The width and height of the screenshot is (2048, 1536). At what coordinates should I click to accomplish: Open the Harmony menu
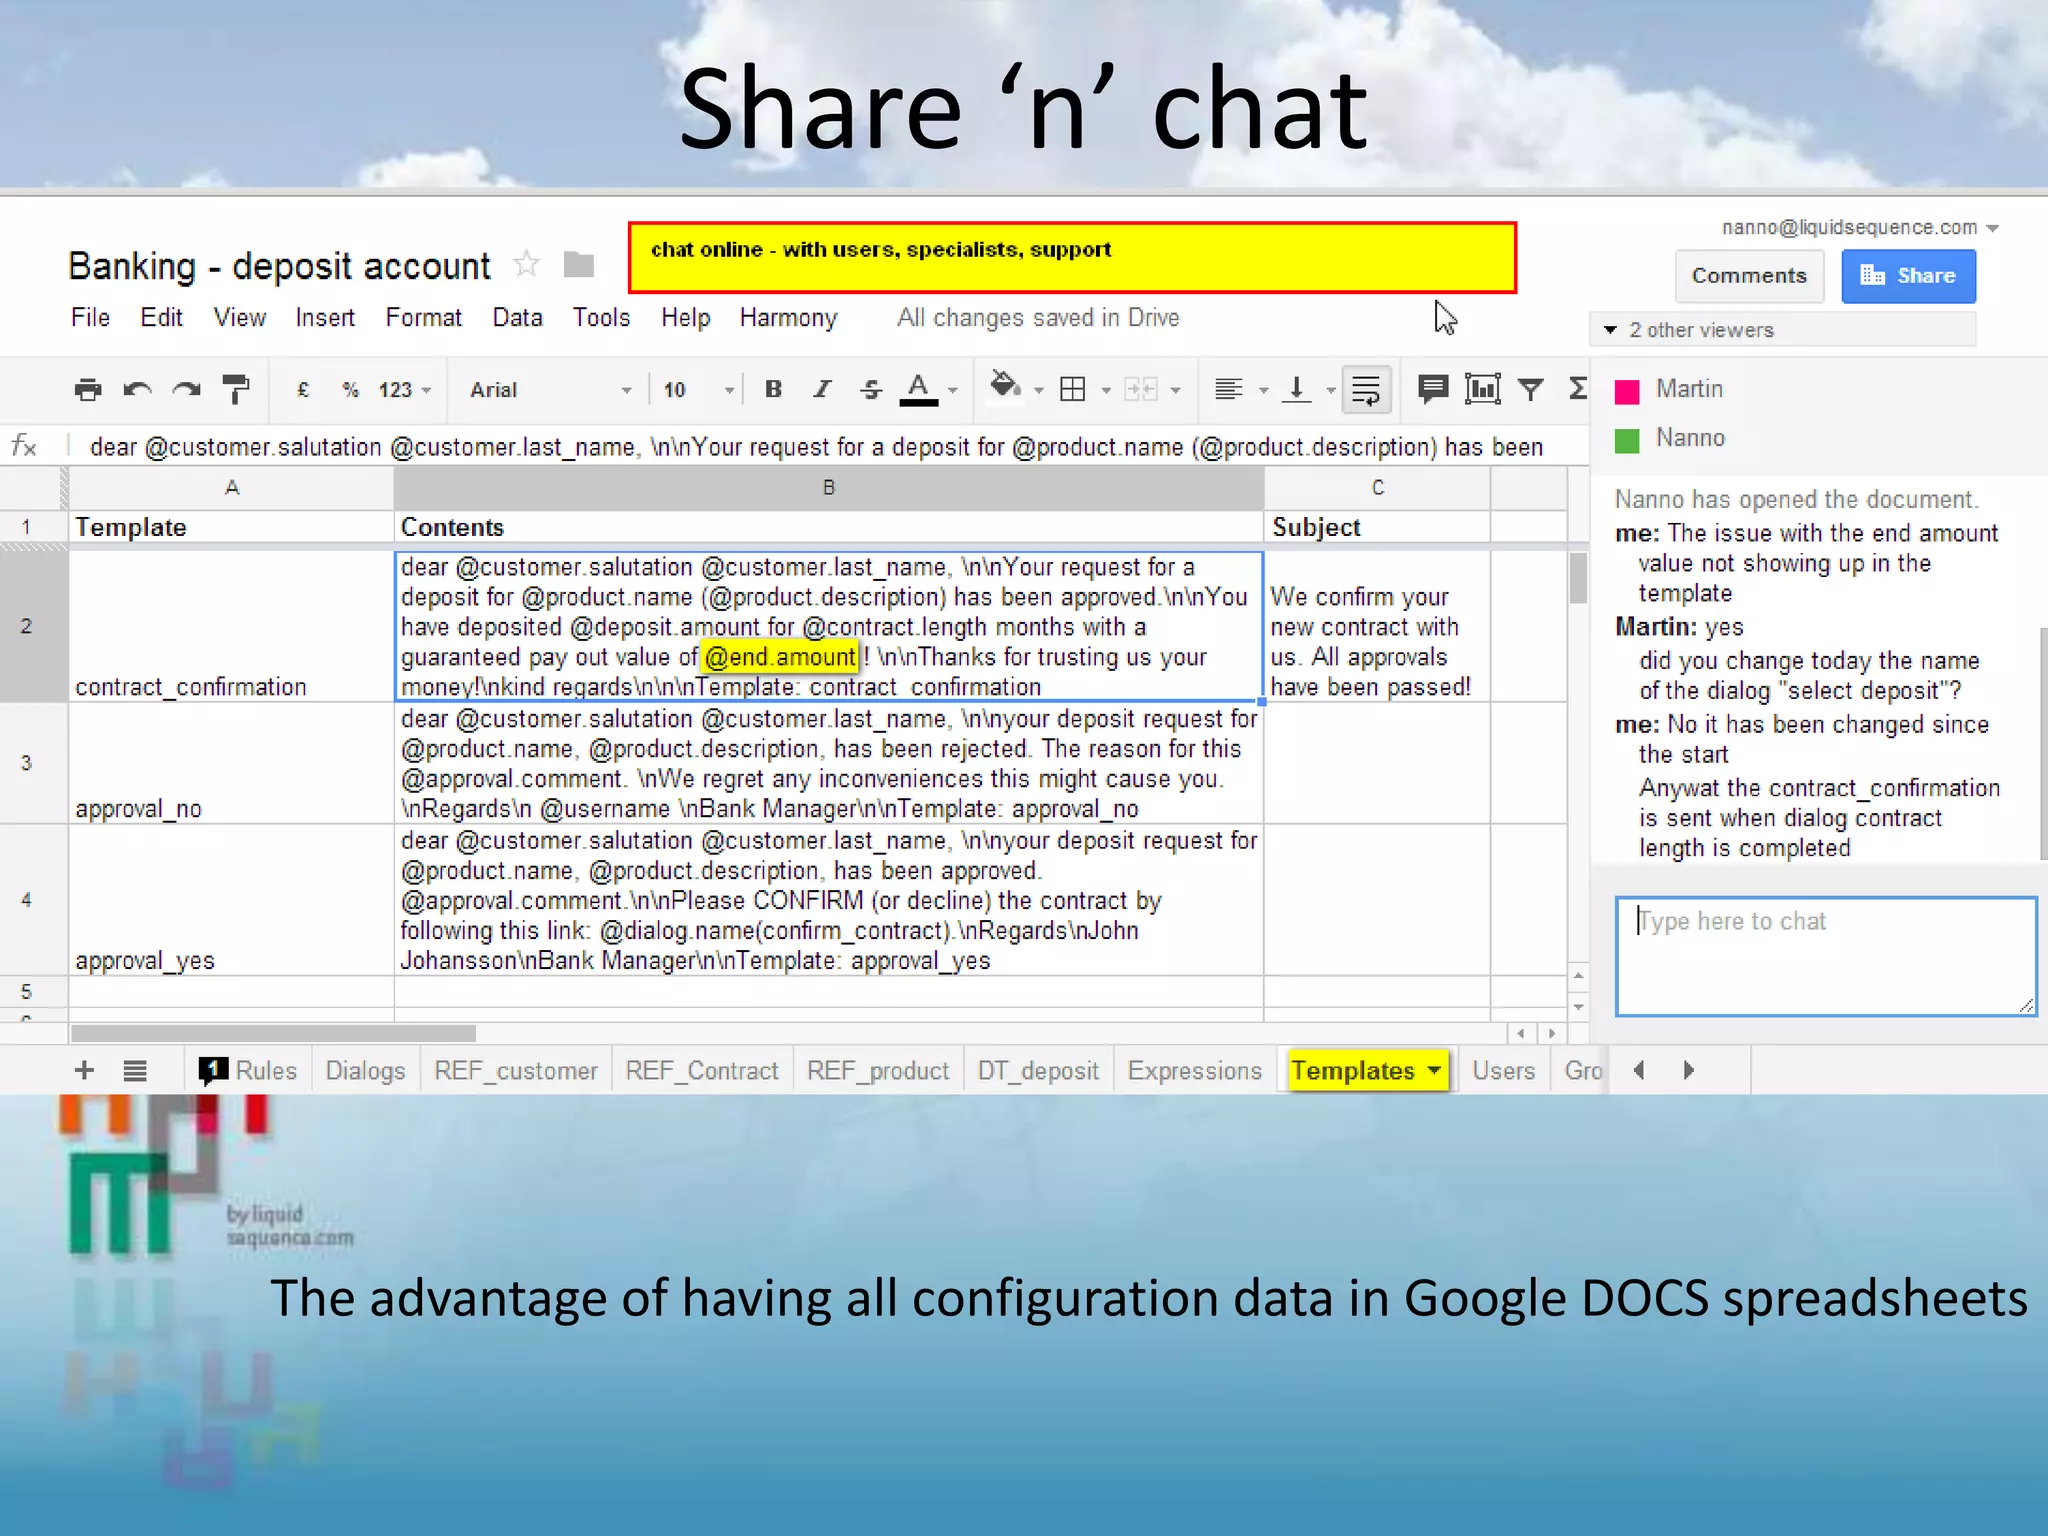pos(788,318)
